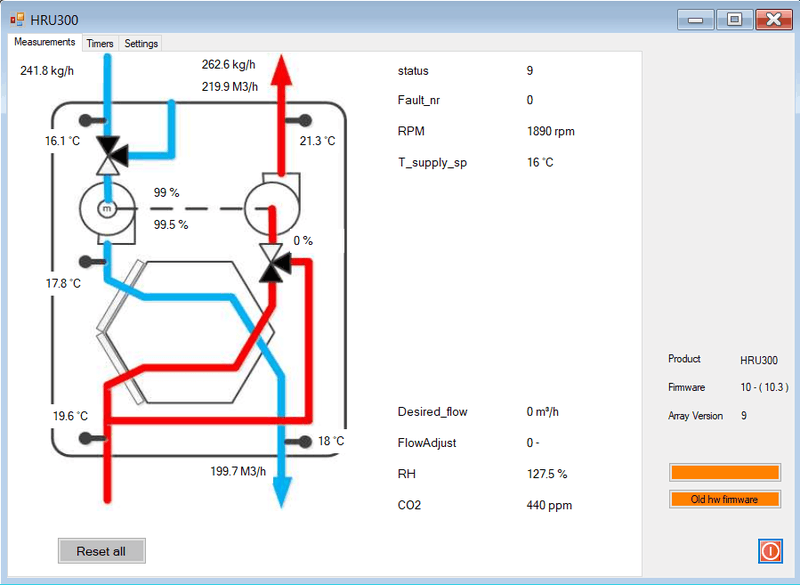The width and height of the screenshot is (800, 585).
Task: Select the Measurements tab
Action: [44, 42]
